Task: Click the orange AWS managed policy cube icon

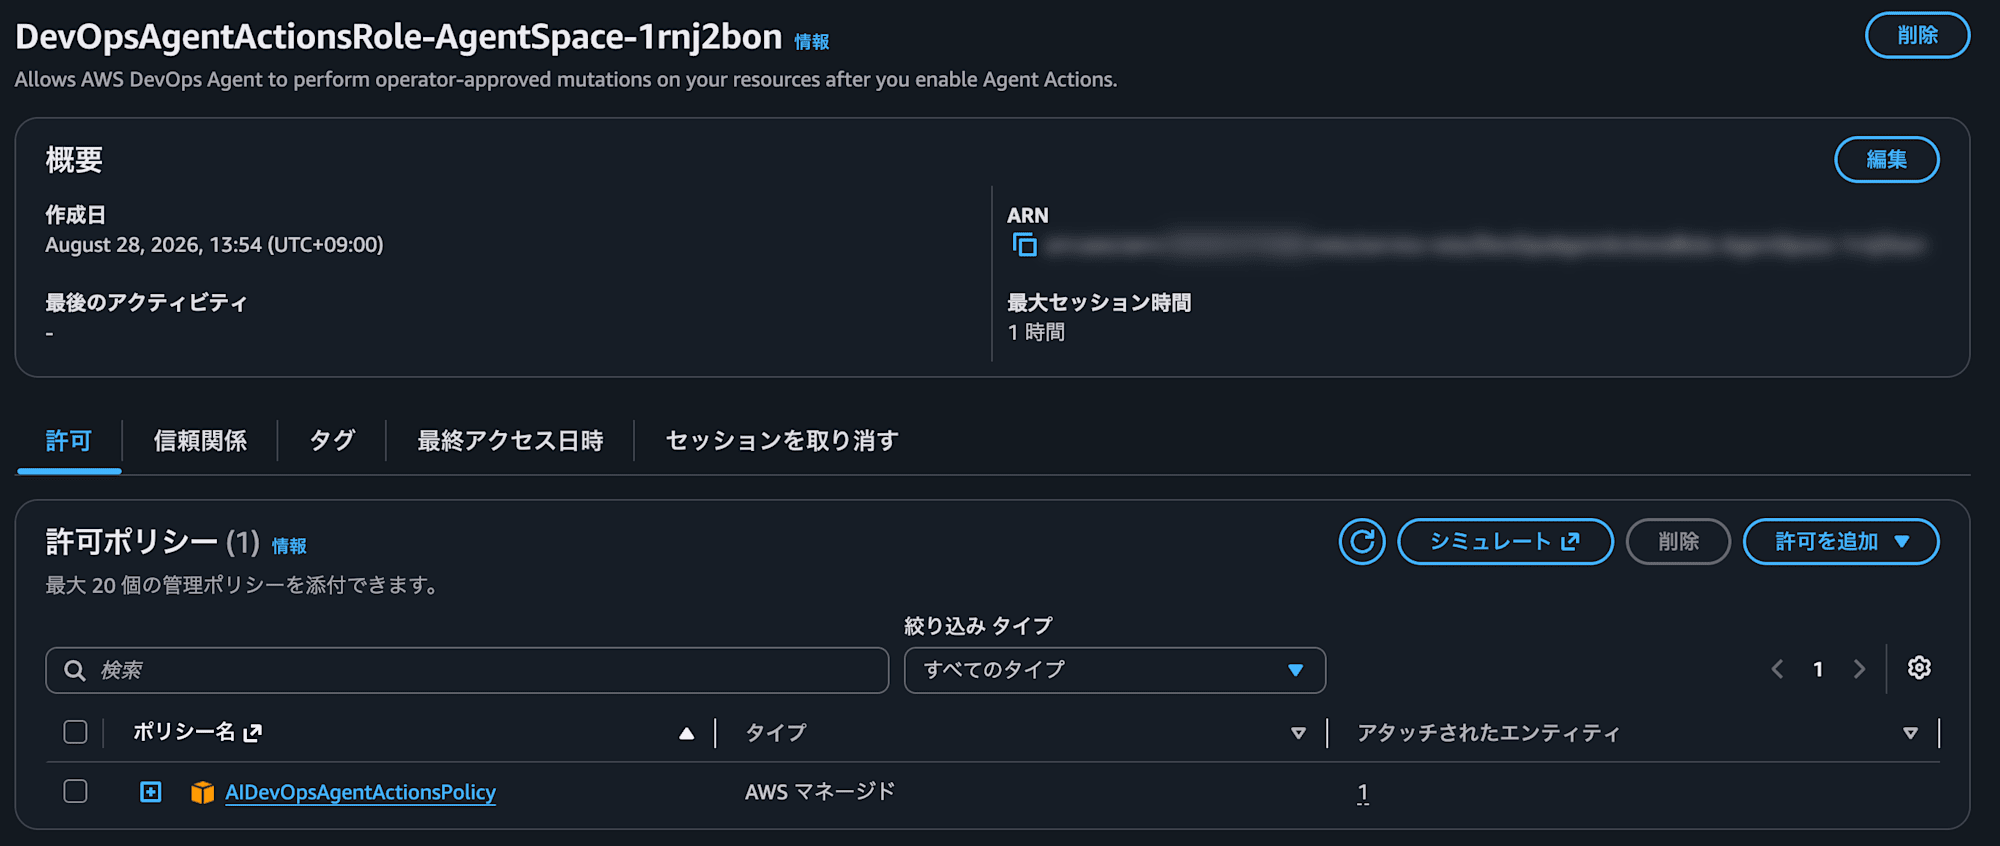Action: [x=203, y=793]
